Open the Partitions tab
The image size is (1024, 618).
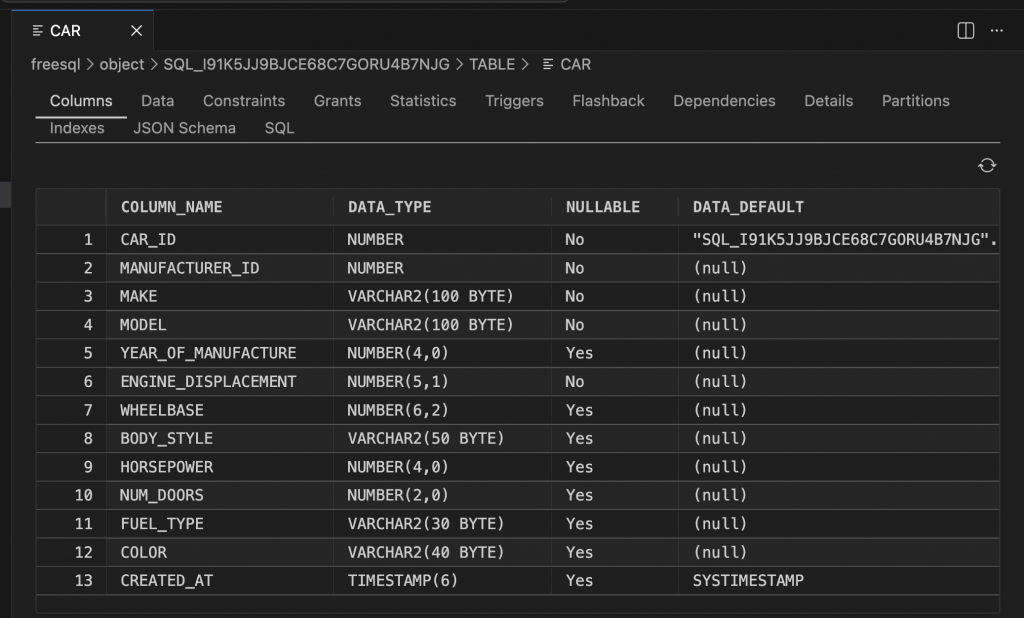click(x=915, y=101)
